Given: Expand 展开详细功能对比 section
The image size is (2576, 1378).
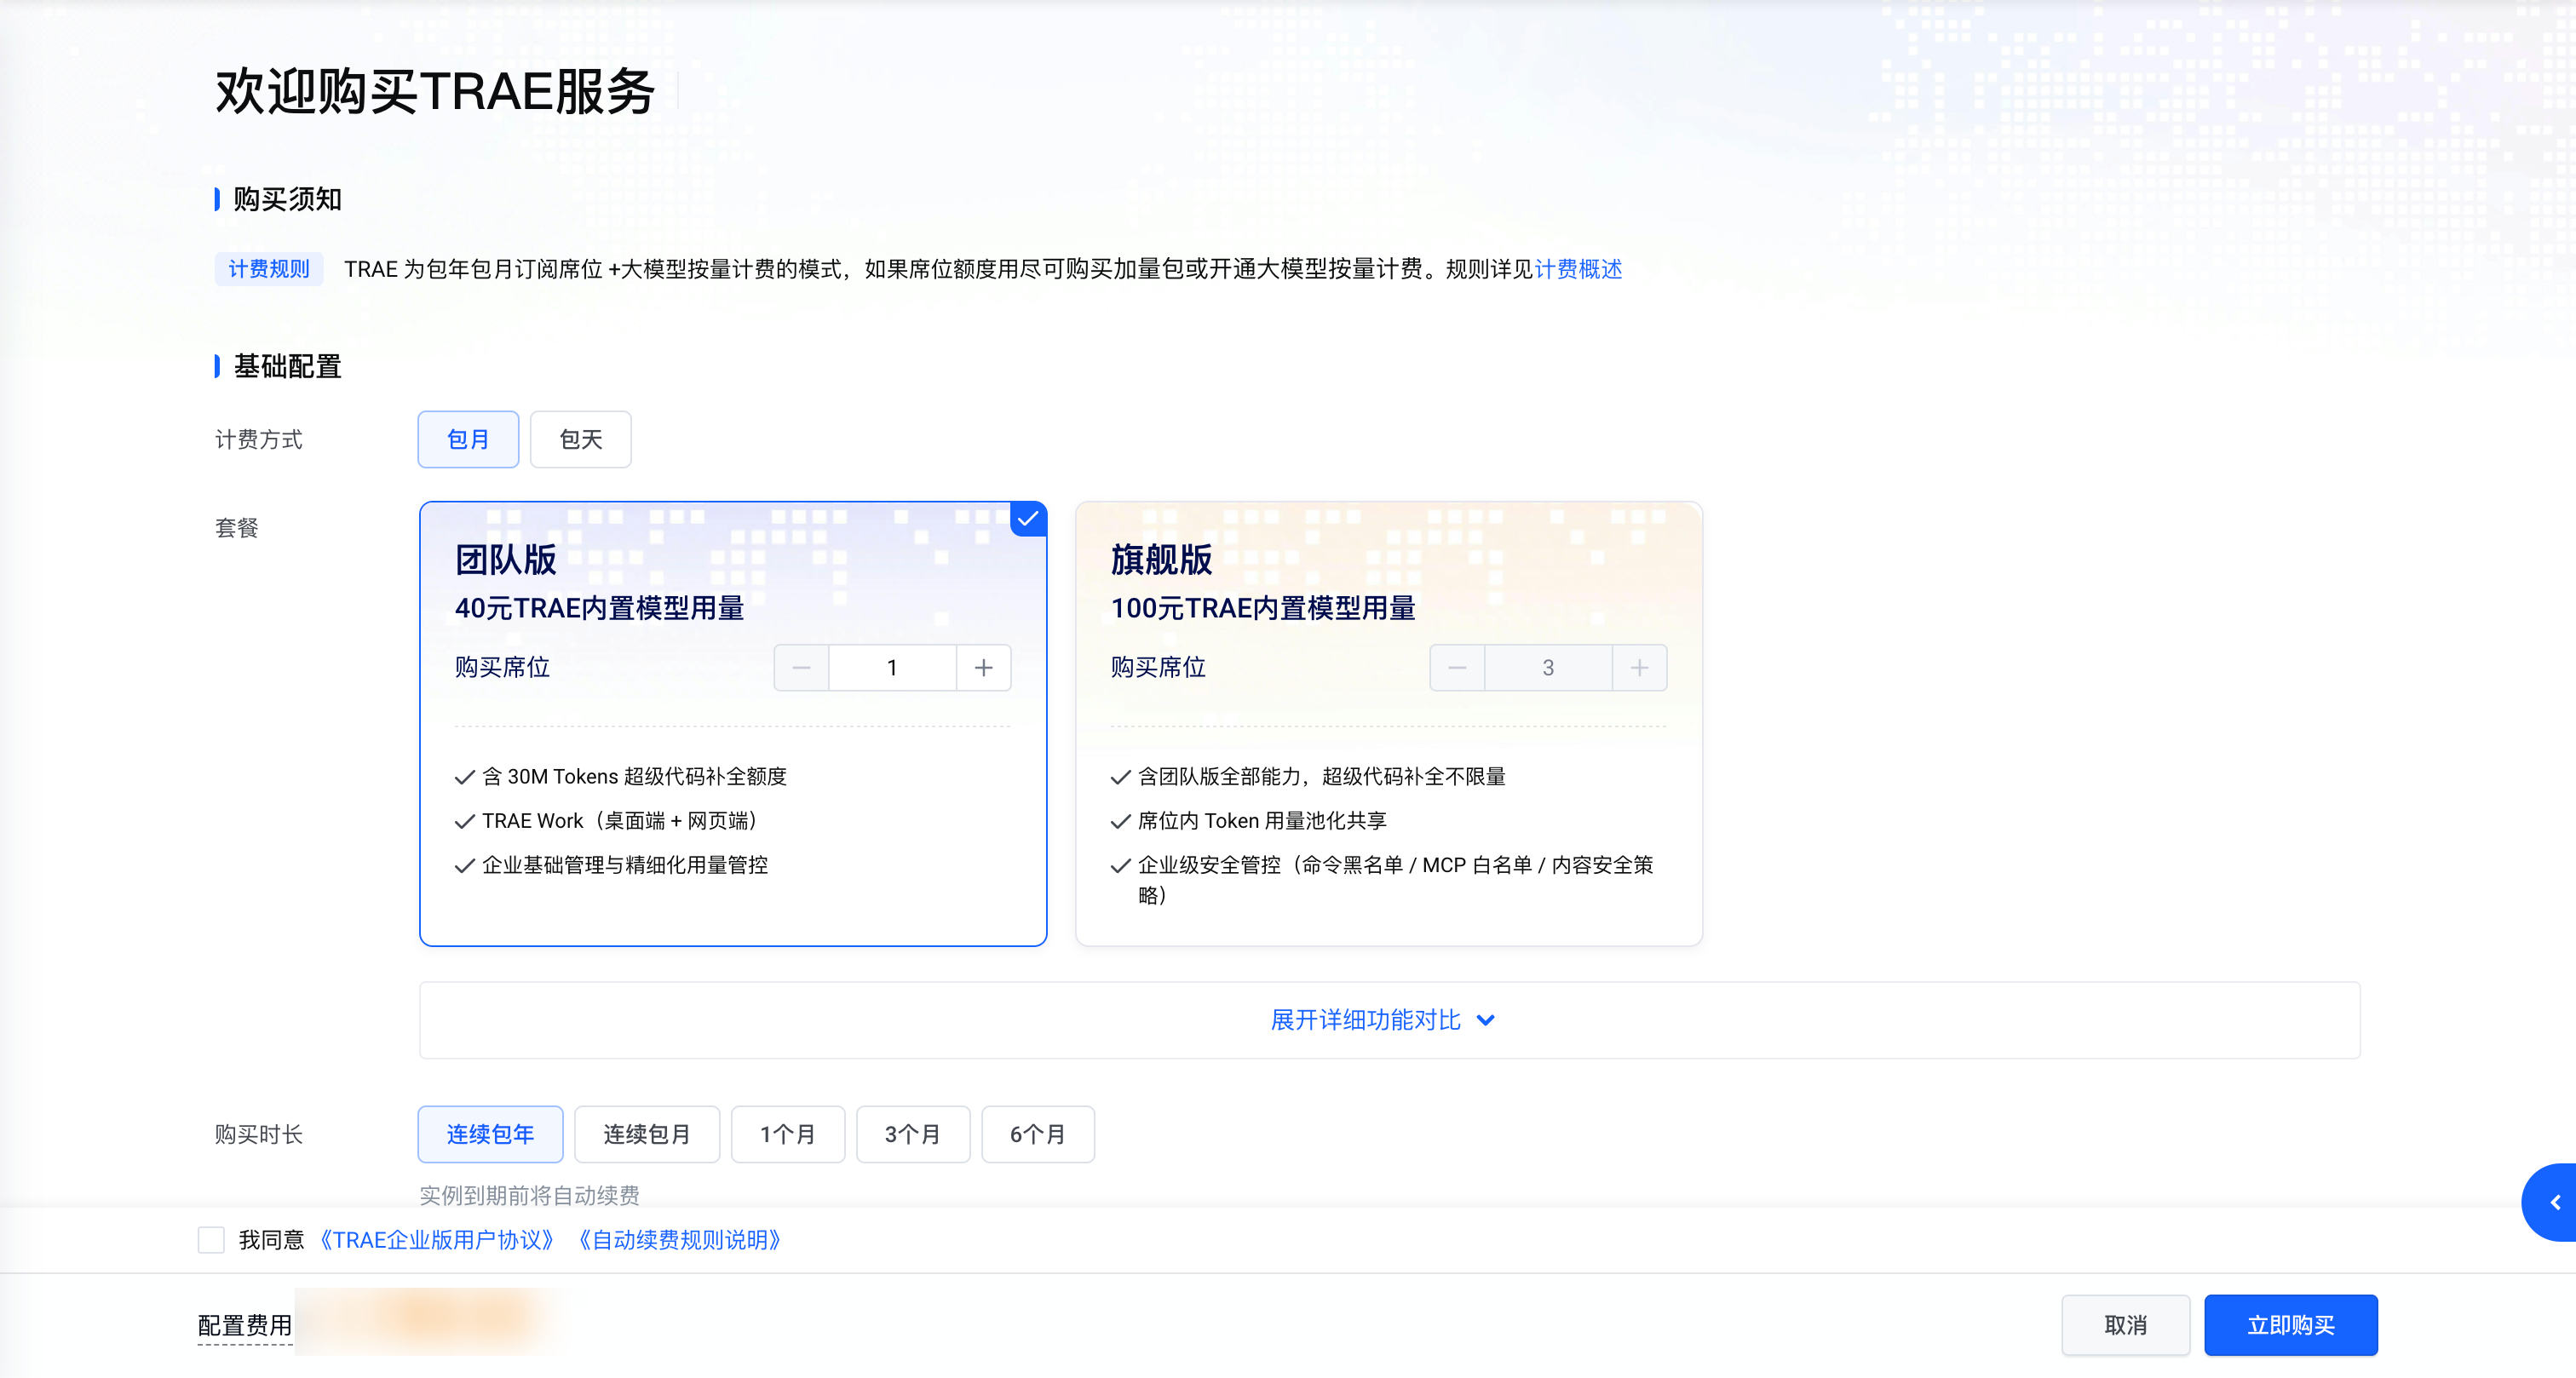Looking at the screenshot, I should pos(1389,1020).
